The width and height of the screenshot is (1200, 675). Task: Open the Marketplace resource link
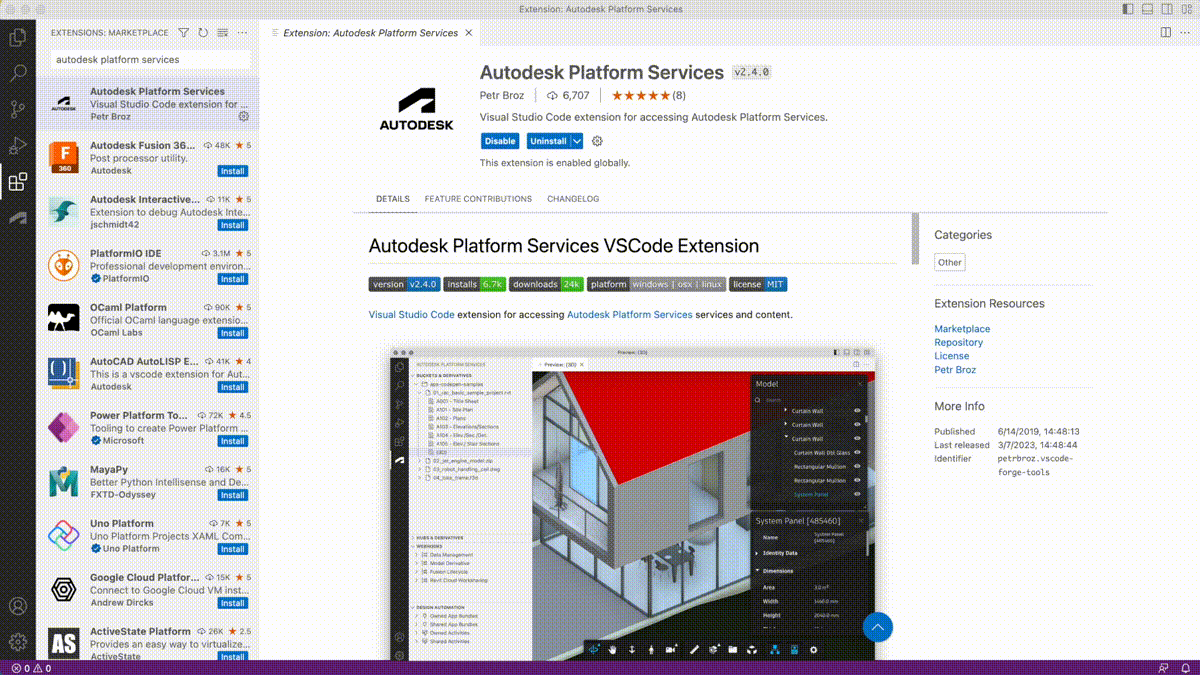[x=962, y=329]
